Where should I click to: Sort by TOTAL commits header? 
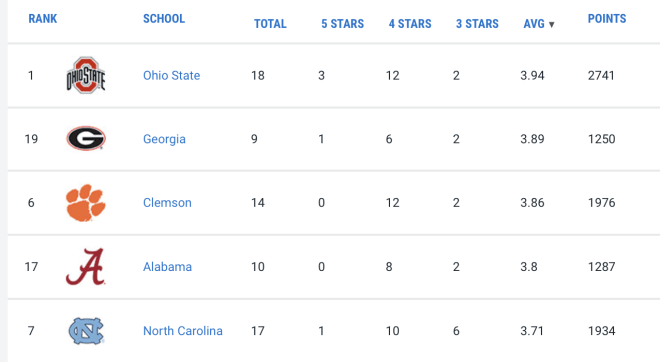[270, 24]
